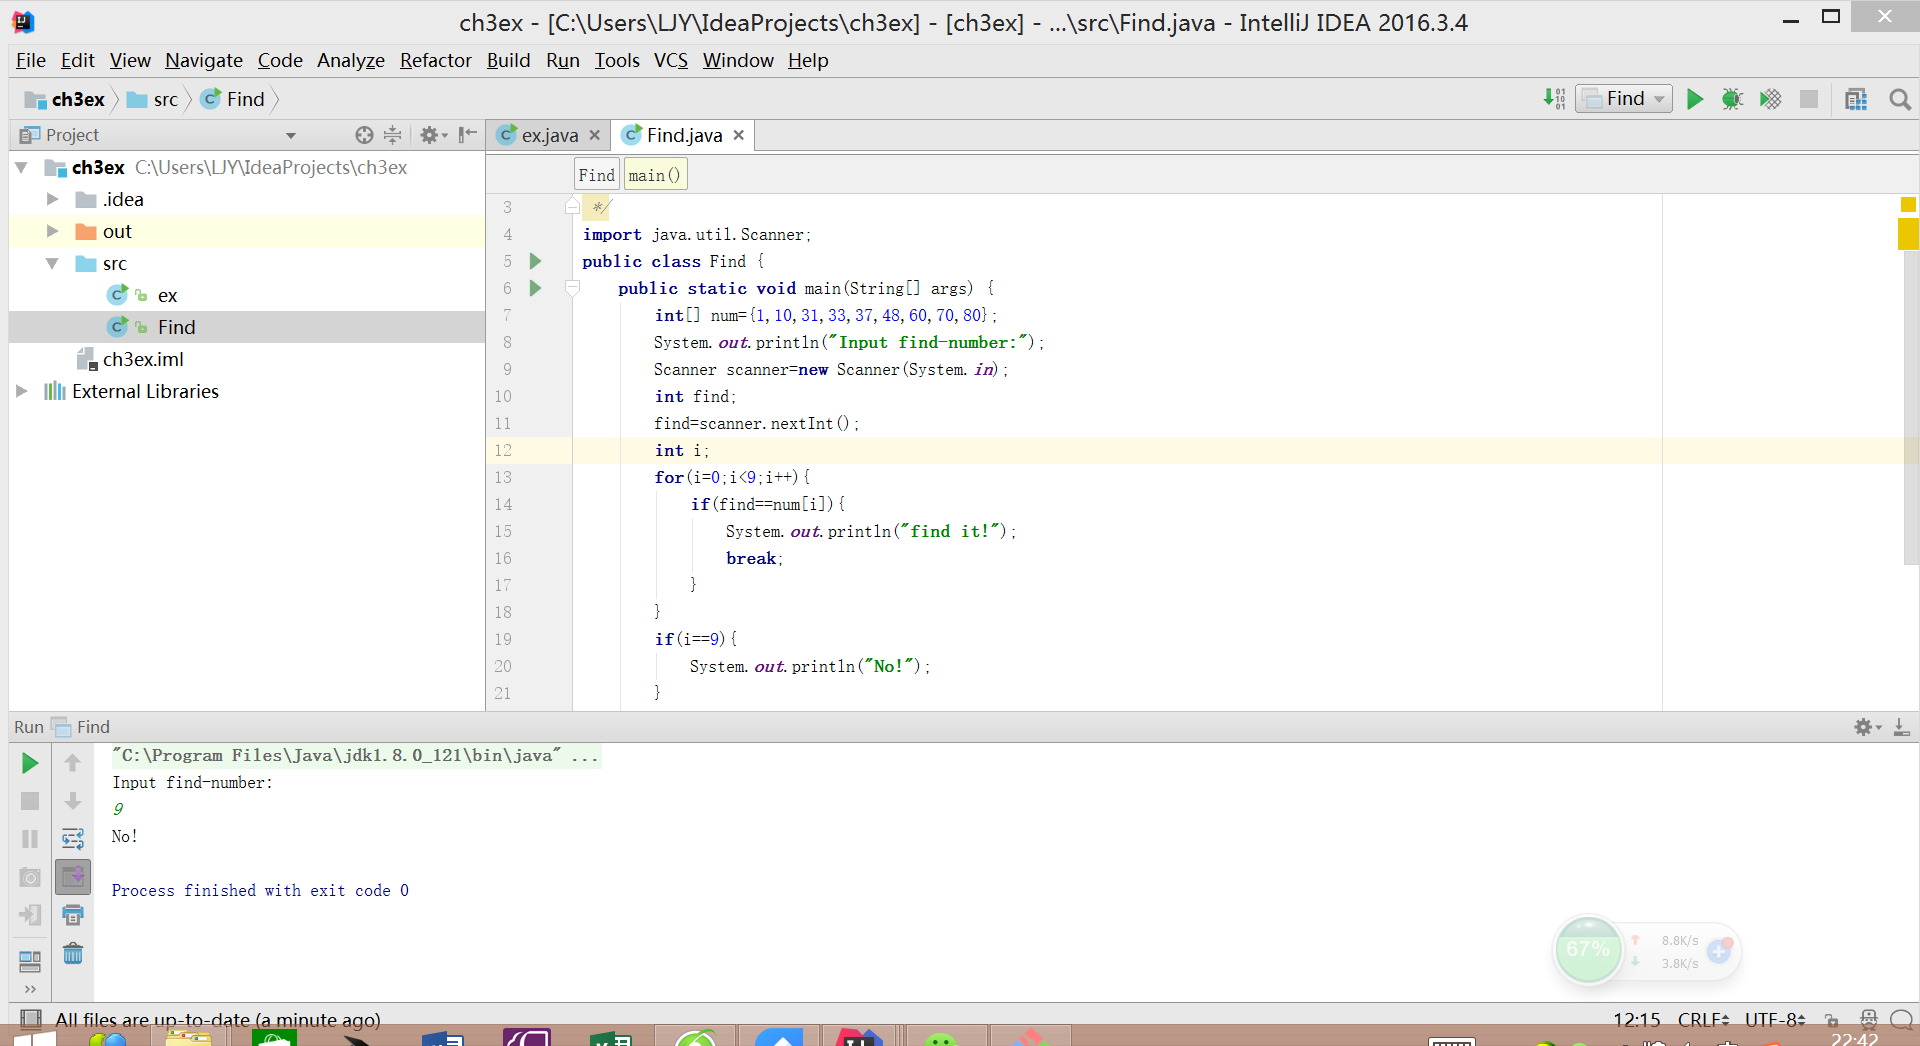Click the tool window toggle in status bar corner
This screenshot has height=1046, width=1920.
[x=31, y=1019]
